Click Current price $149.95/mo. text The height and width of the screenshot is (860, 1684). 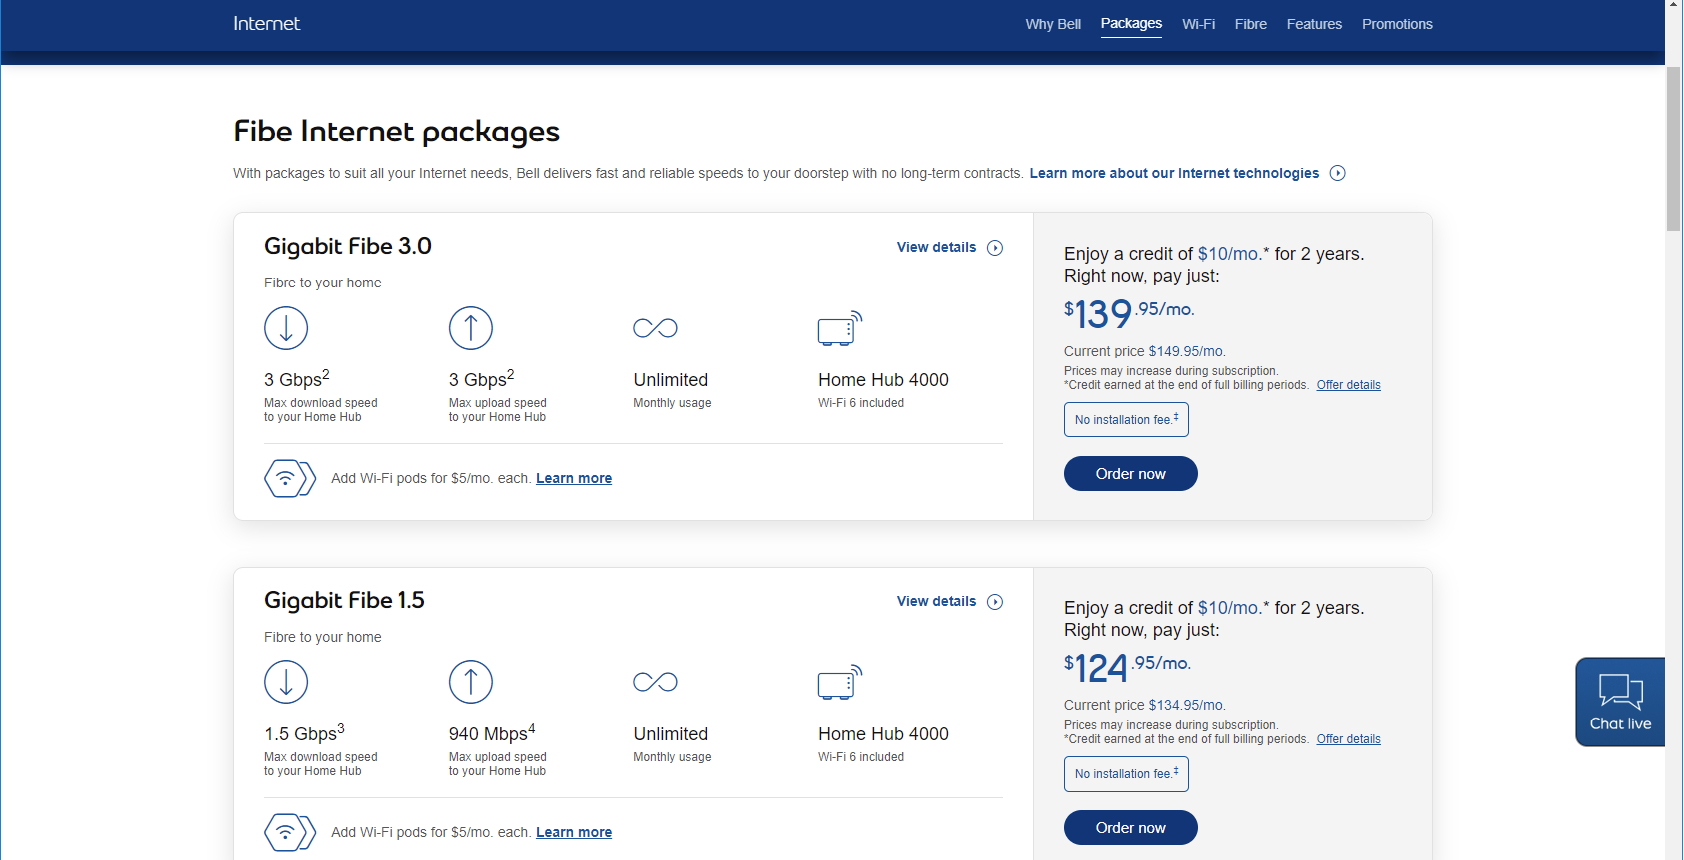click(1145, 351)
